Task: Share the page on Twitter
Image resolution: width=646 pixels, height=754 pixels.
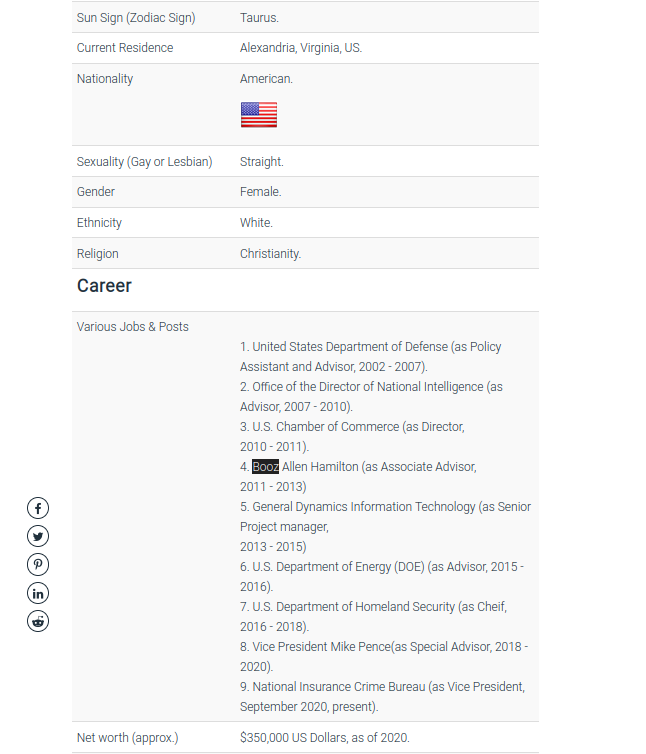Action: click(38, 536)
